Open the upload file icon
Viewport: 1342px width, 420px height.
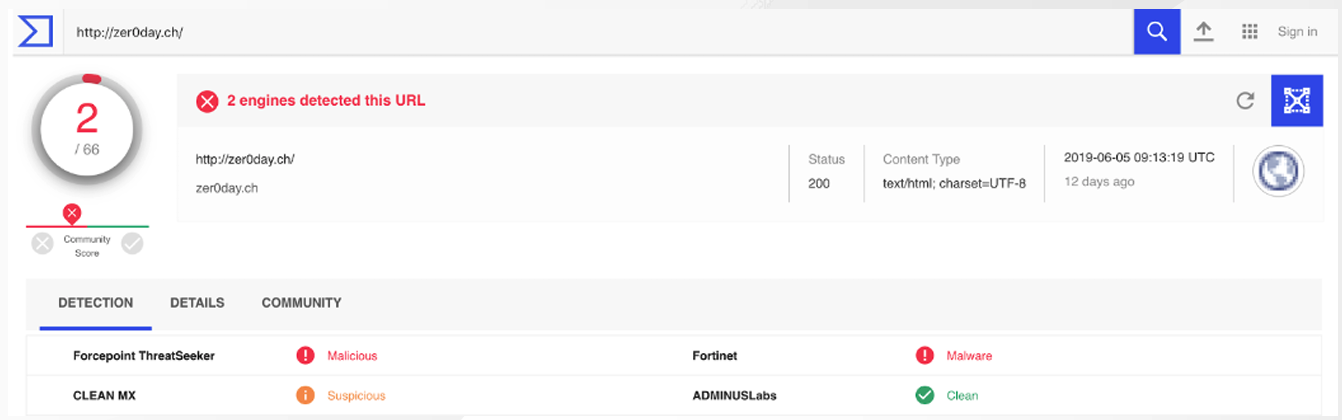pyautogui.click(x=1204, y=32)
